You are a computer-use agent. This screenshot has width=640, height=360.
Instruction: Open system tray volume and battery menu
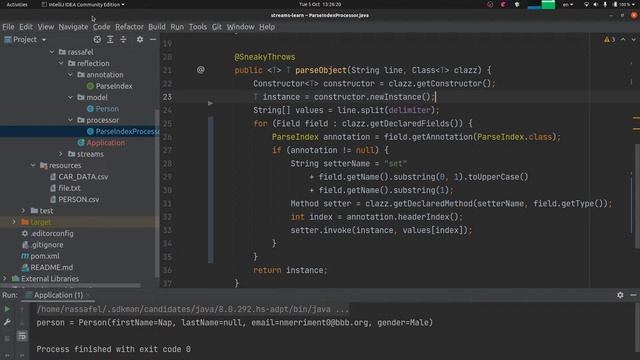pyautogui.click(x=609, y=4)
